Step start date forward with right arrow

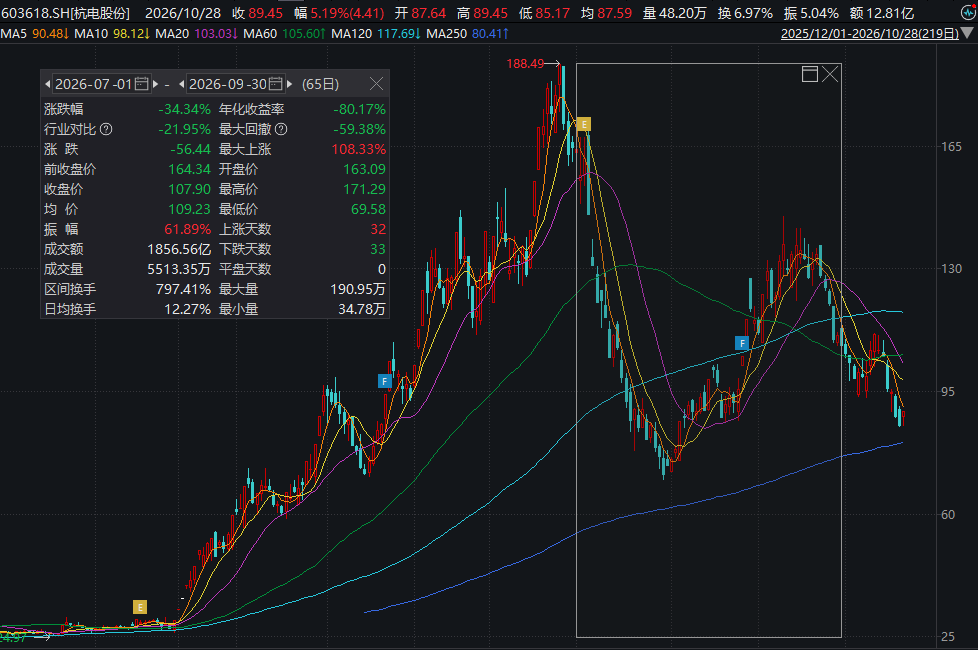(x=155, y=84)
